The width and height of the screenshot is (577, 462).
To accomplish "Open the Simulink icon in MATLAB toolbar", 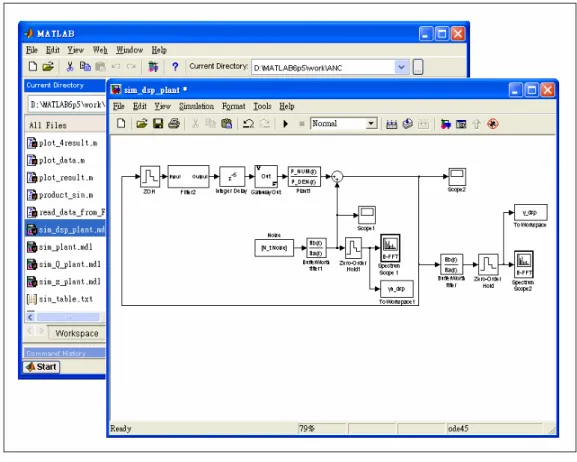I will [153, 67].
